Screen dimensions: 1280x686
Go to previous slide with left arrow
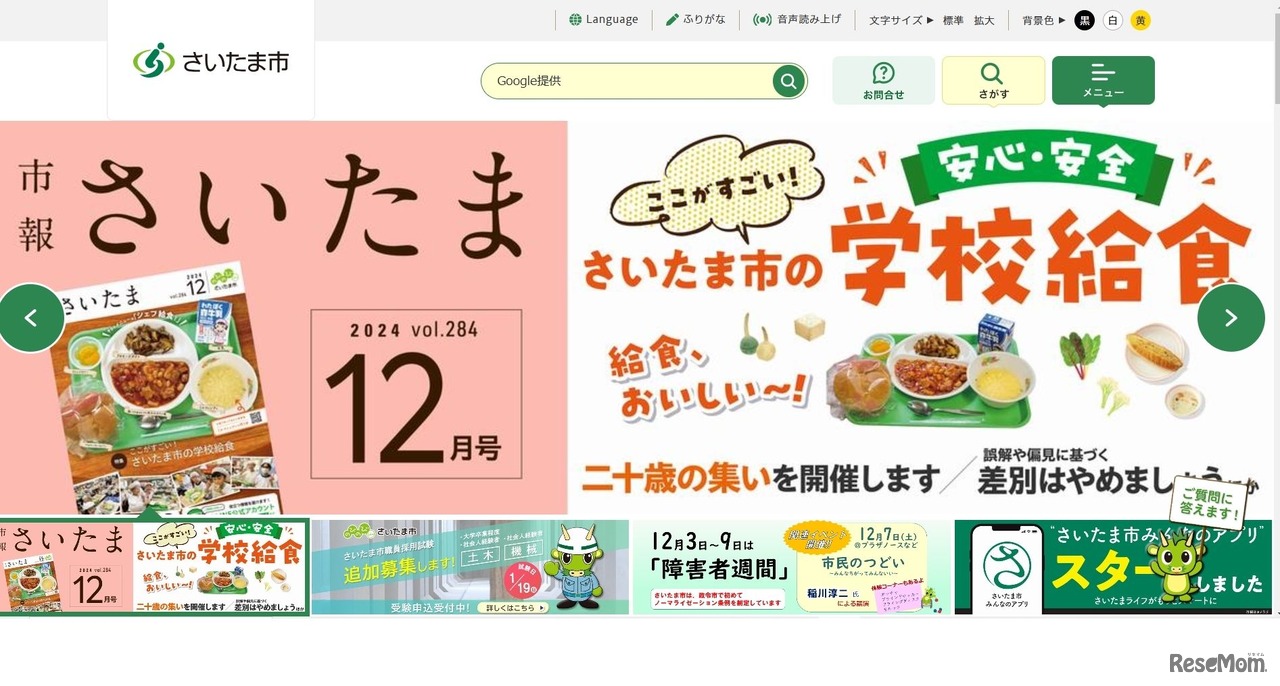(31, 318)
